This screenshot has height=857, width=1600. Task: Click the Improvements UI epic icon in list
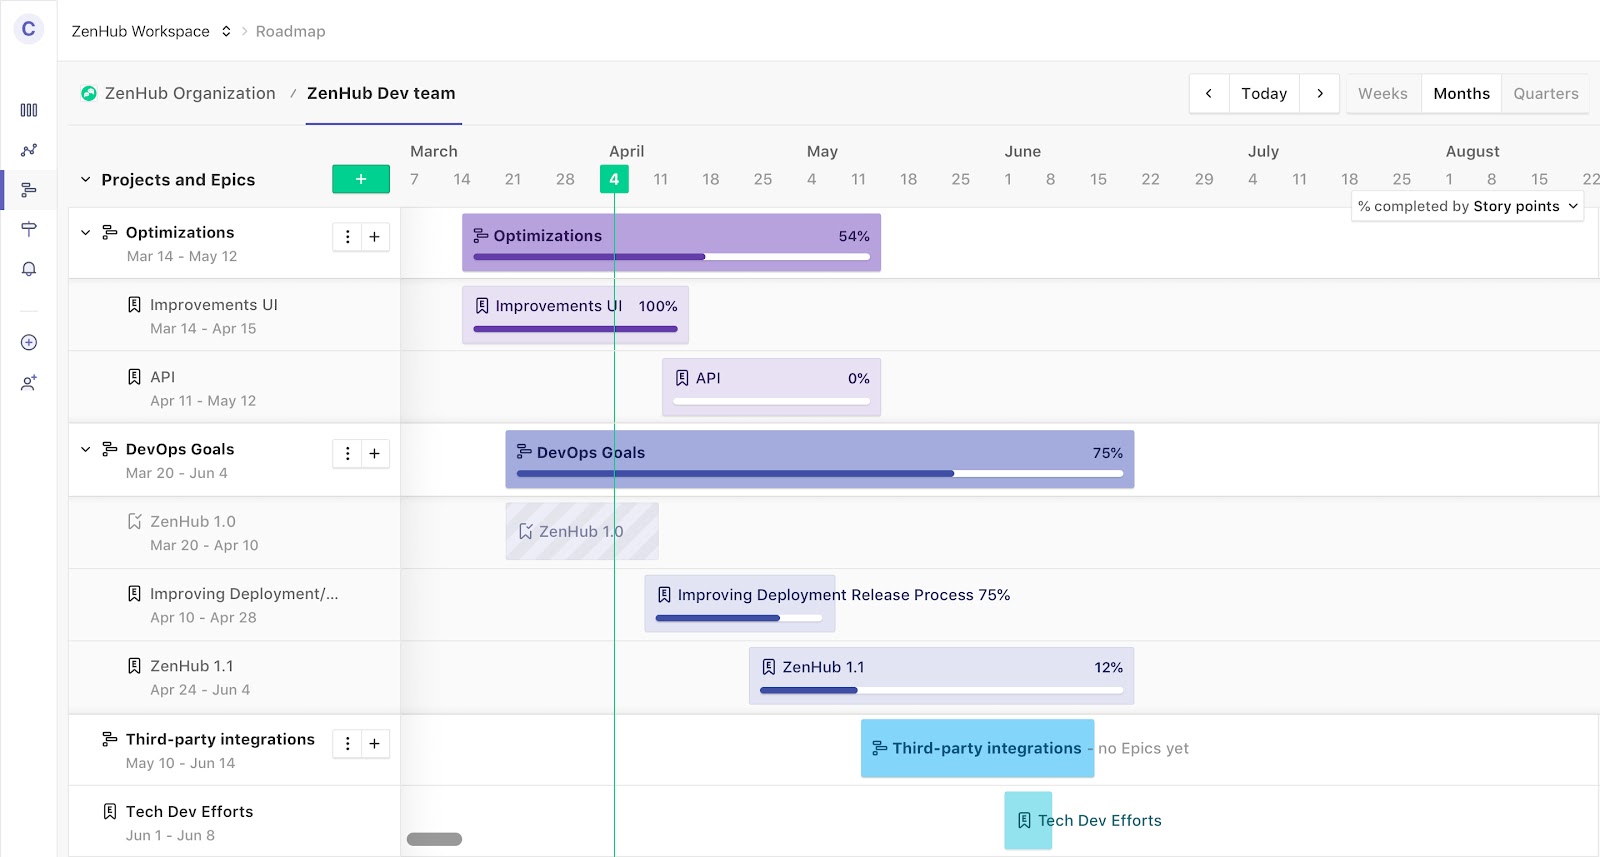134,304
